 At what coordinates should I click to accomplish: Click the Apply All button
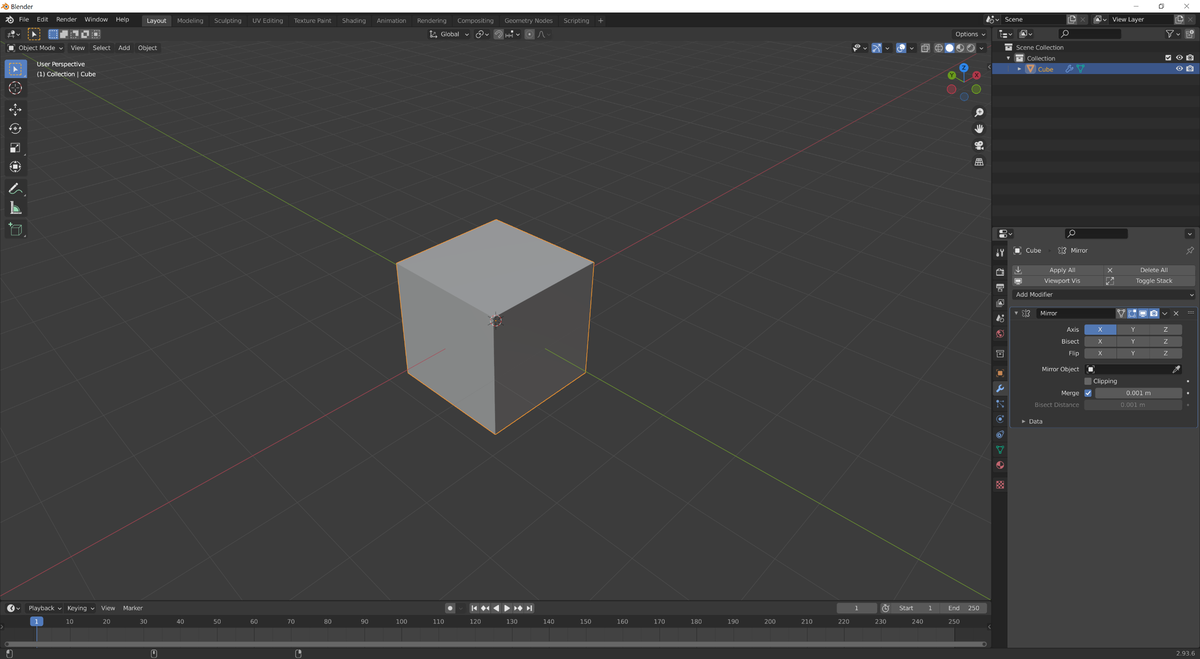(x=1058, y=270)
